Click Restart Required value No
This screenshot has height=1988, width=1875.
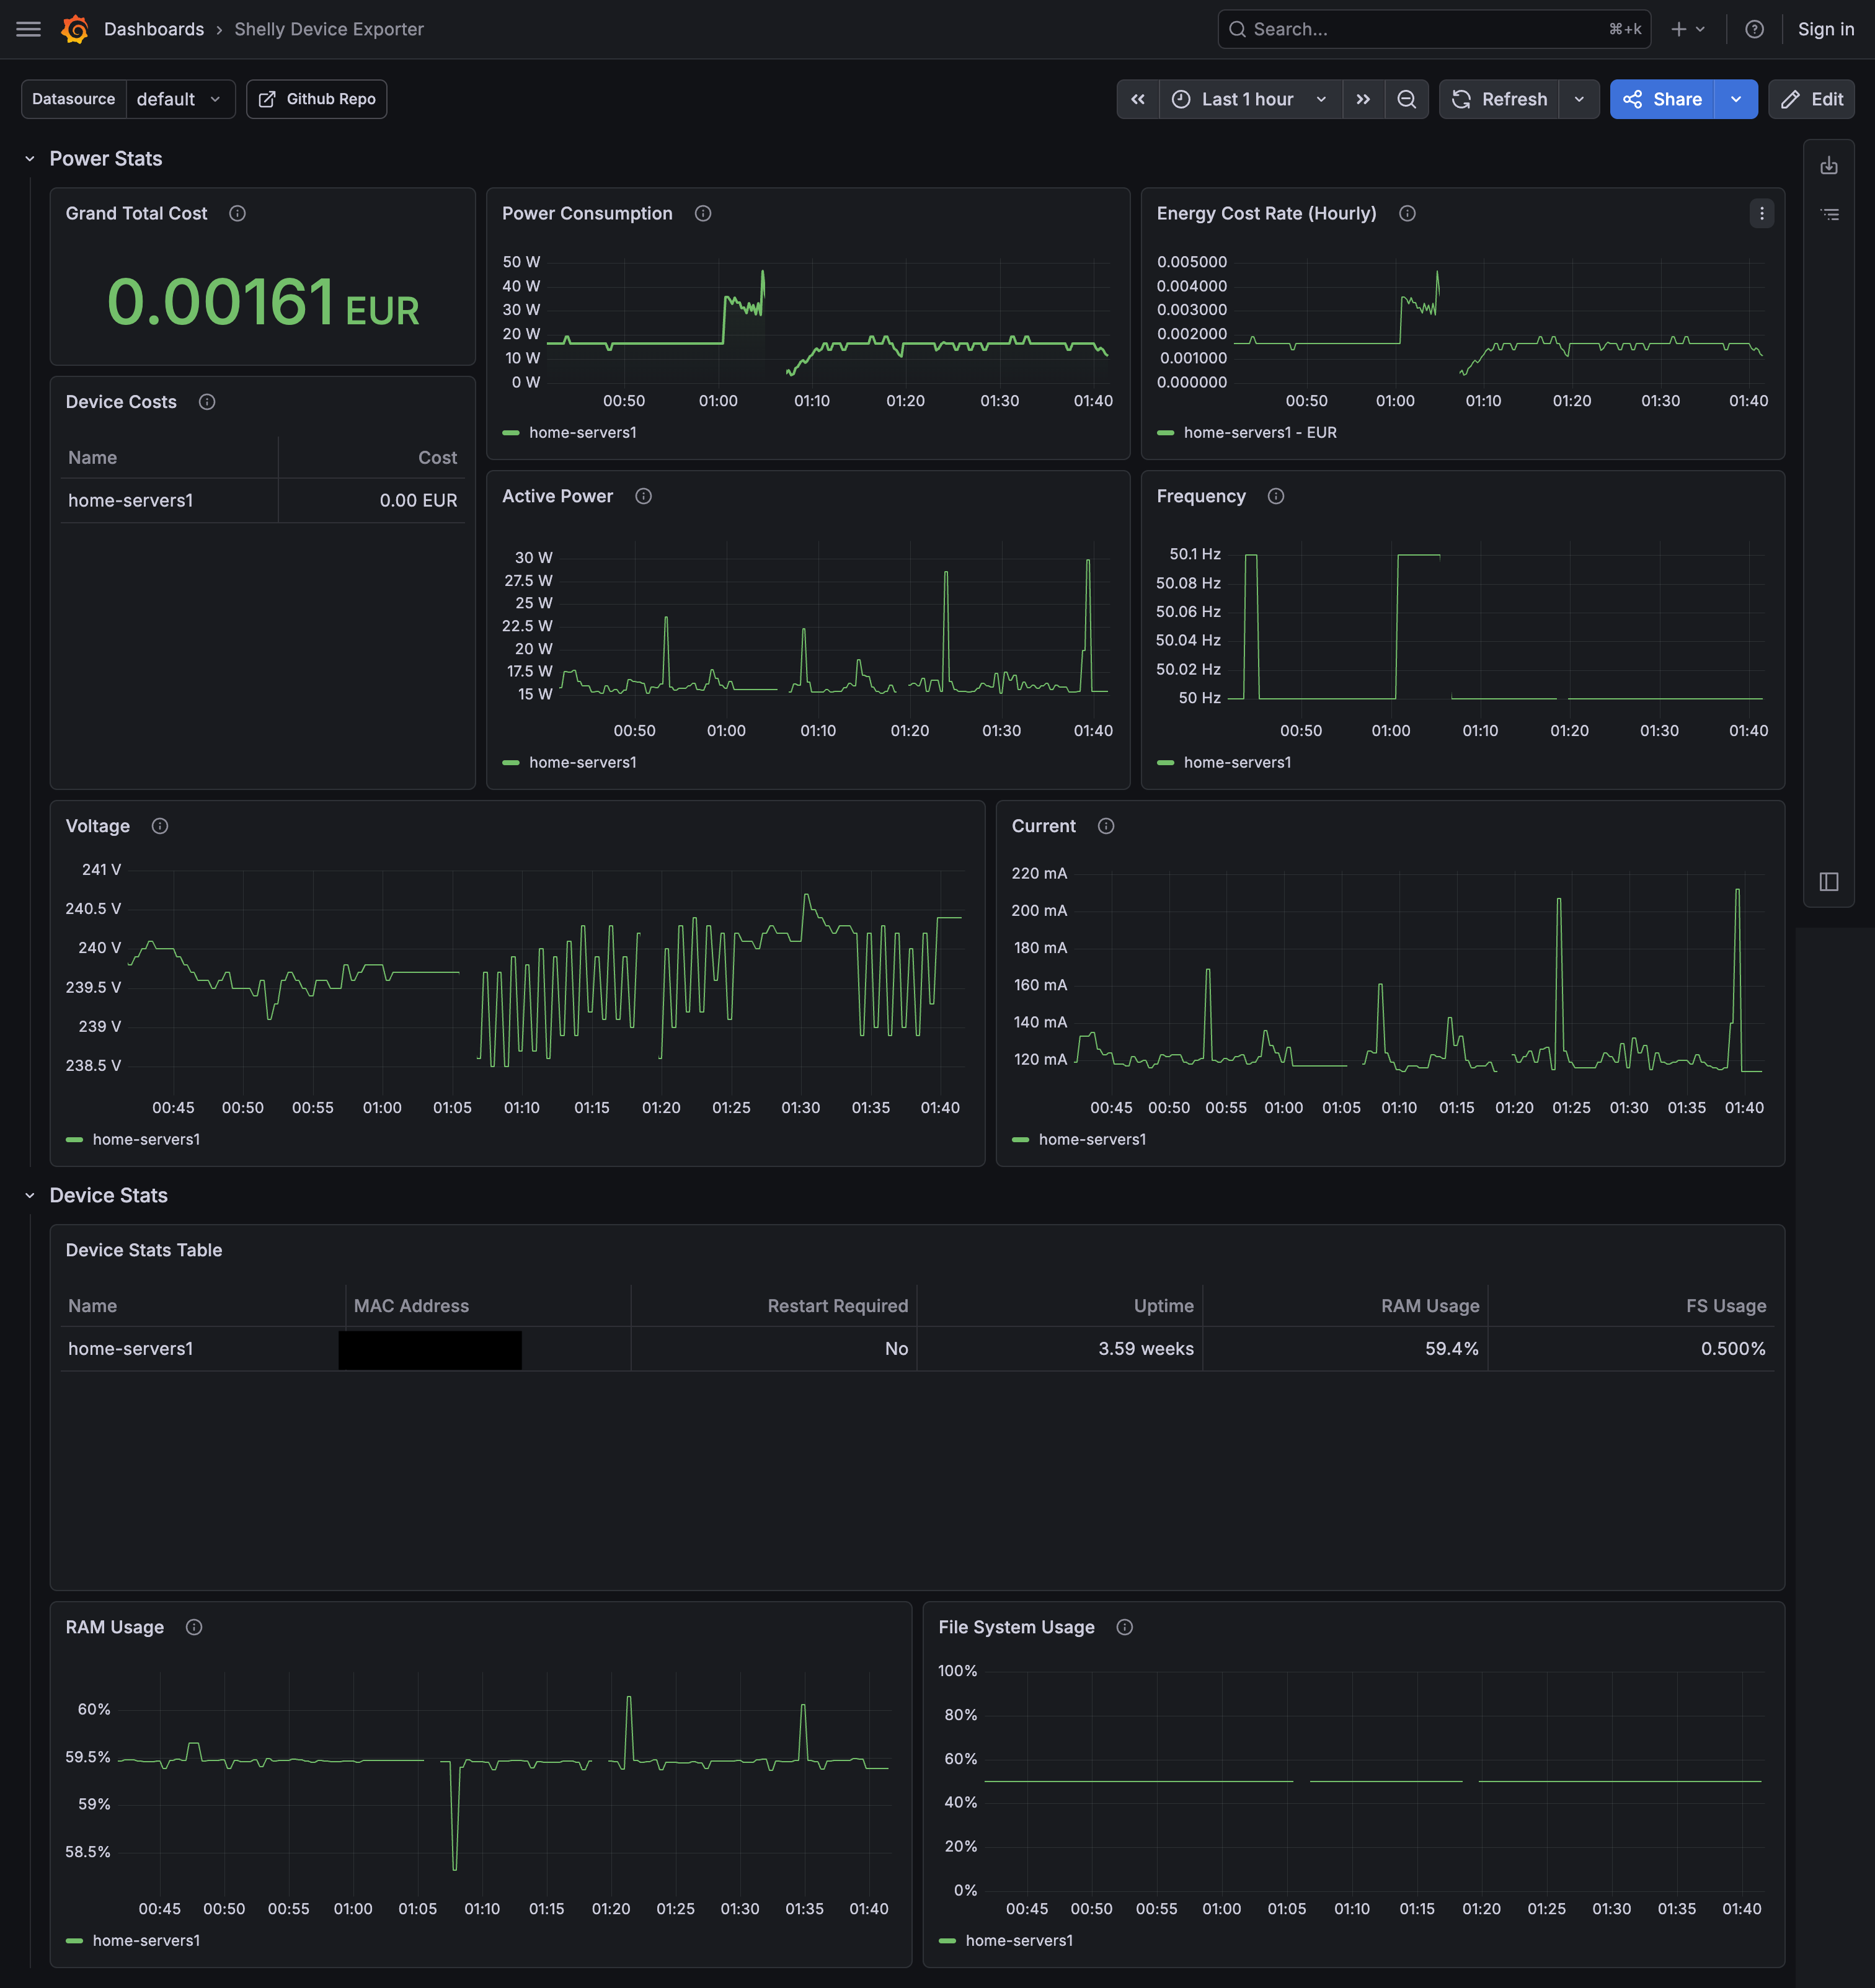pos(896,1349)
